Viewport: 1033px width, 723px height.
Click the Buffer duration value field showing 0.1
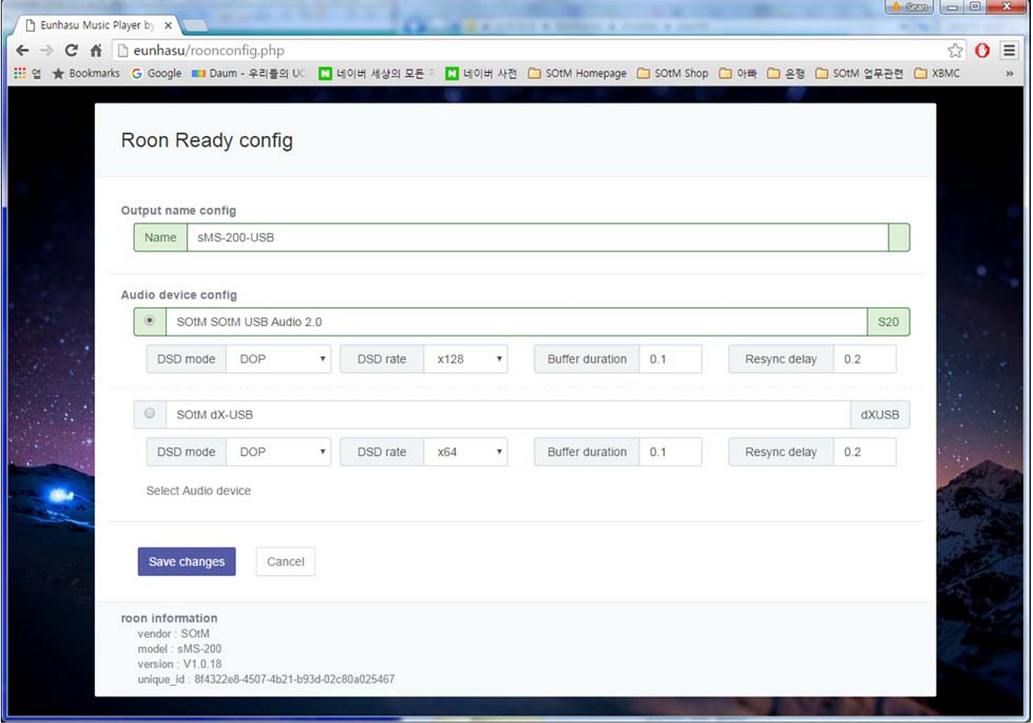(x=670, y=358)
